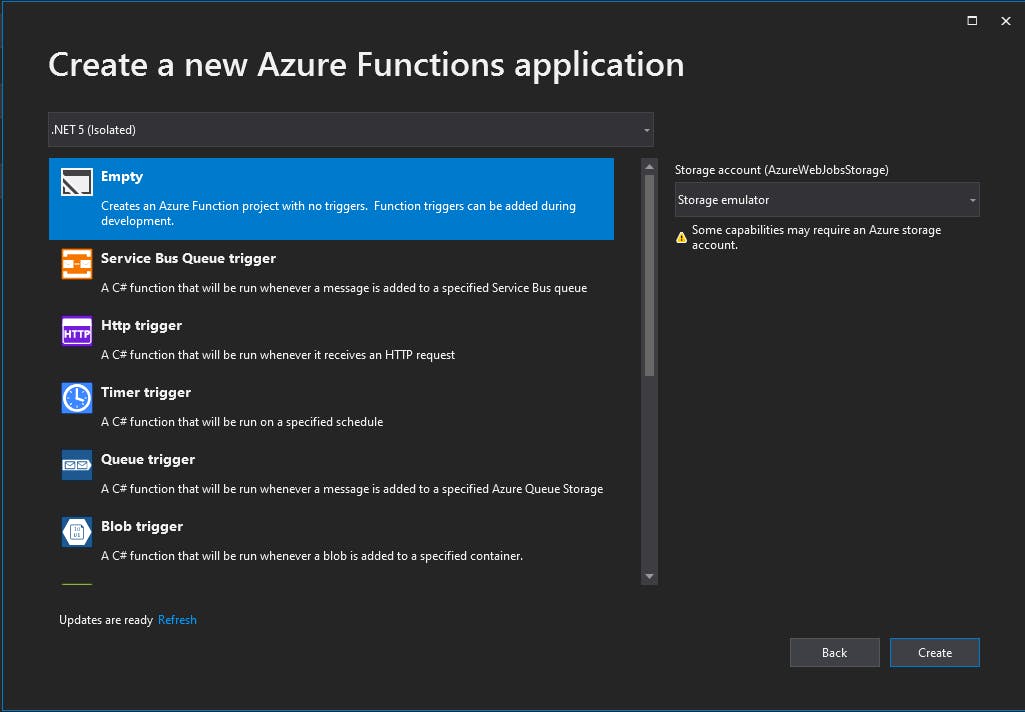This screenshot has height=712, width=1025.
Task: Go Back to the previous step
Action: coord(834,652)
